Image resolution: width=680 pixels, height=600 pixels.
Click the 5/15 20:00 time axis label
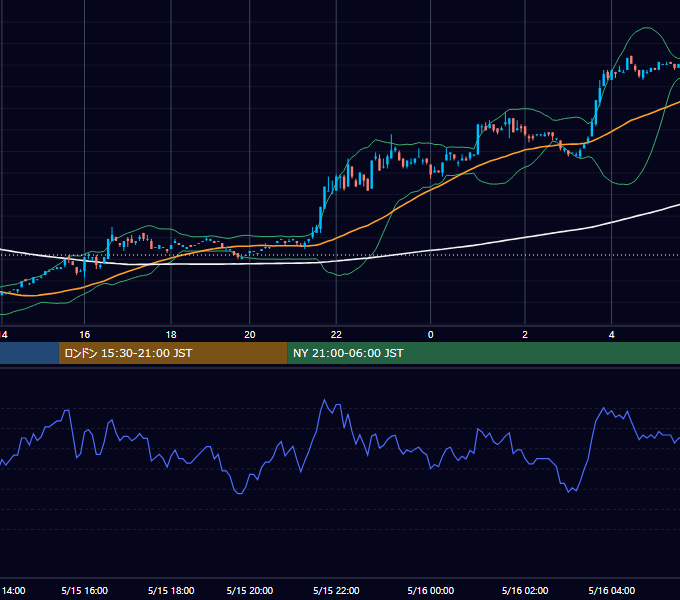250,590
